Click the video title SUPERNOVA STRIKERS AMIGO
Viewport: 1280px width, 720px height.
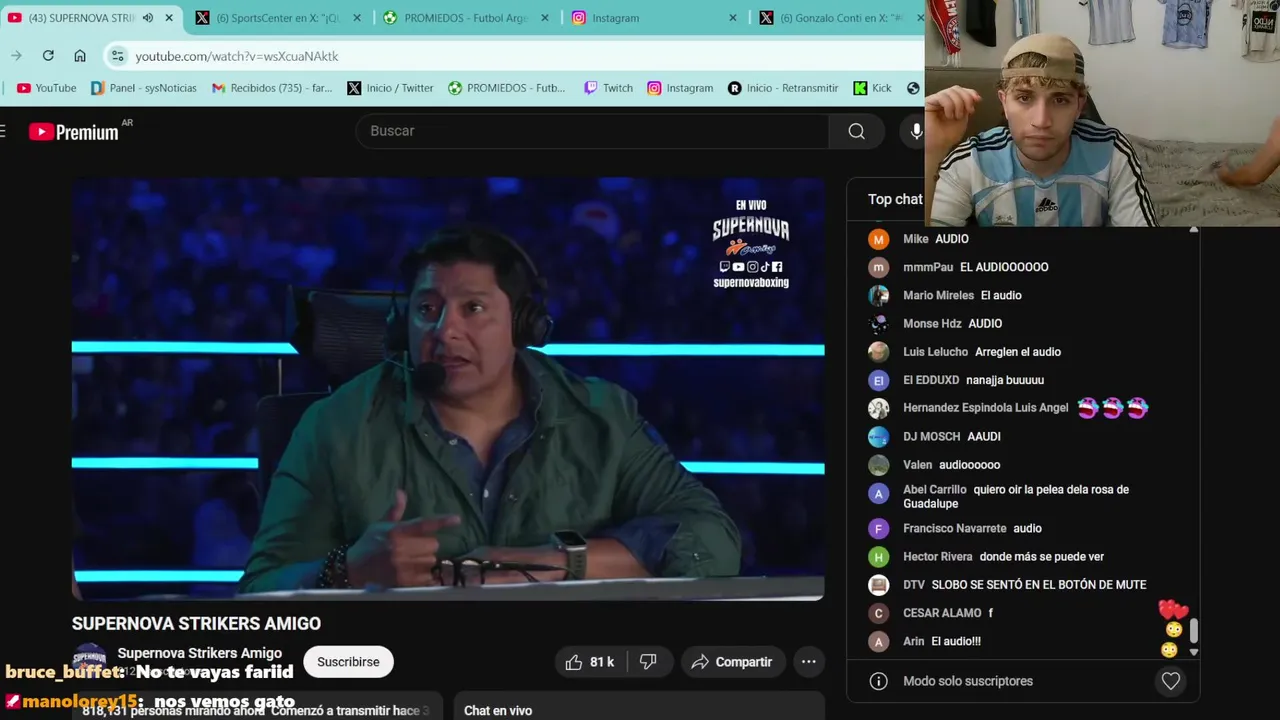[196, 623]
